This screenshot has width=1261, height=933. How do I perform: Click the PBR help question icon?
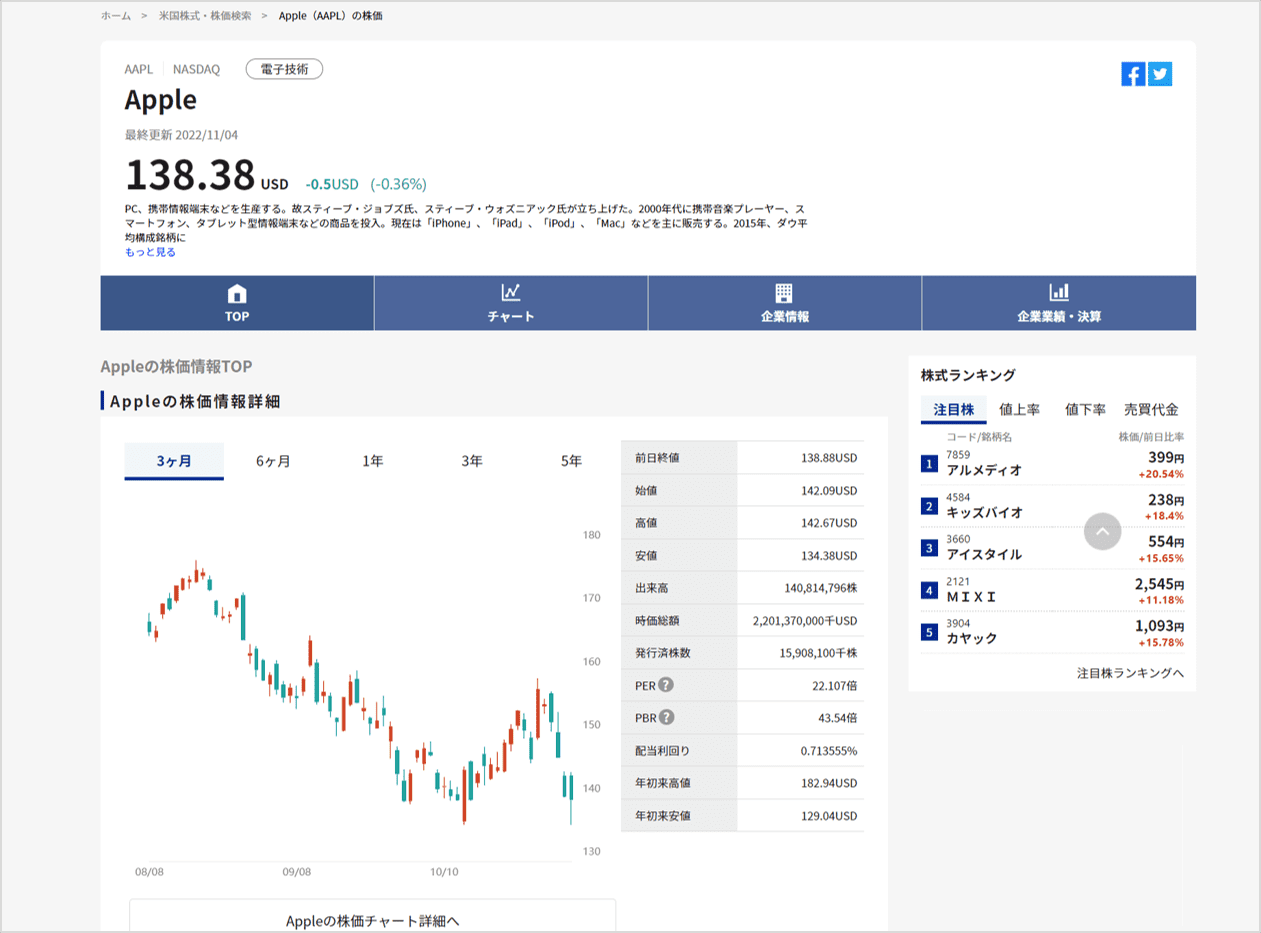pyautogui.click(x=667, y=717)
